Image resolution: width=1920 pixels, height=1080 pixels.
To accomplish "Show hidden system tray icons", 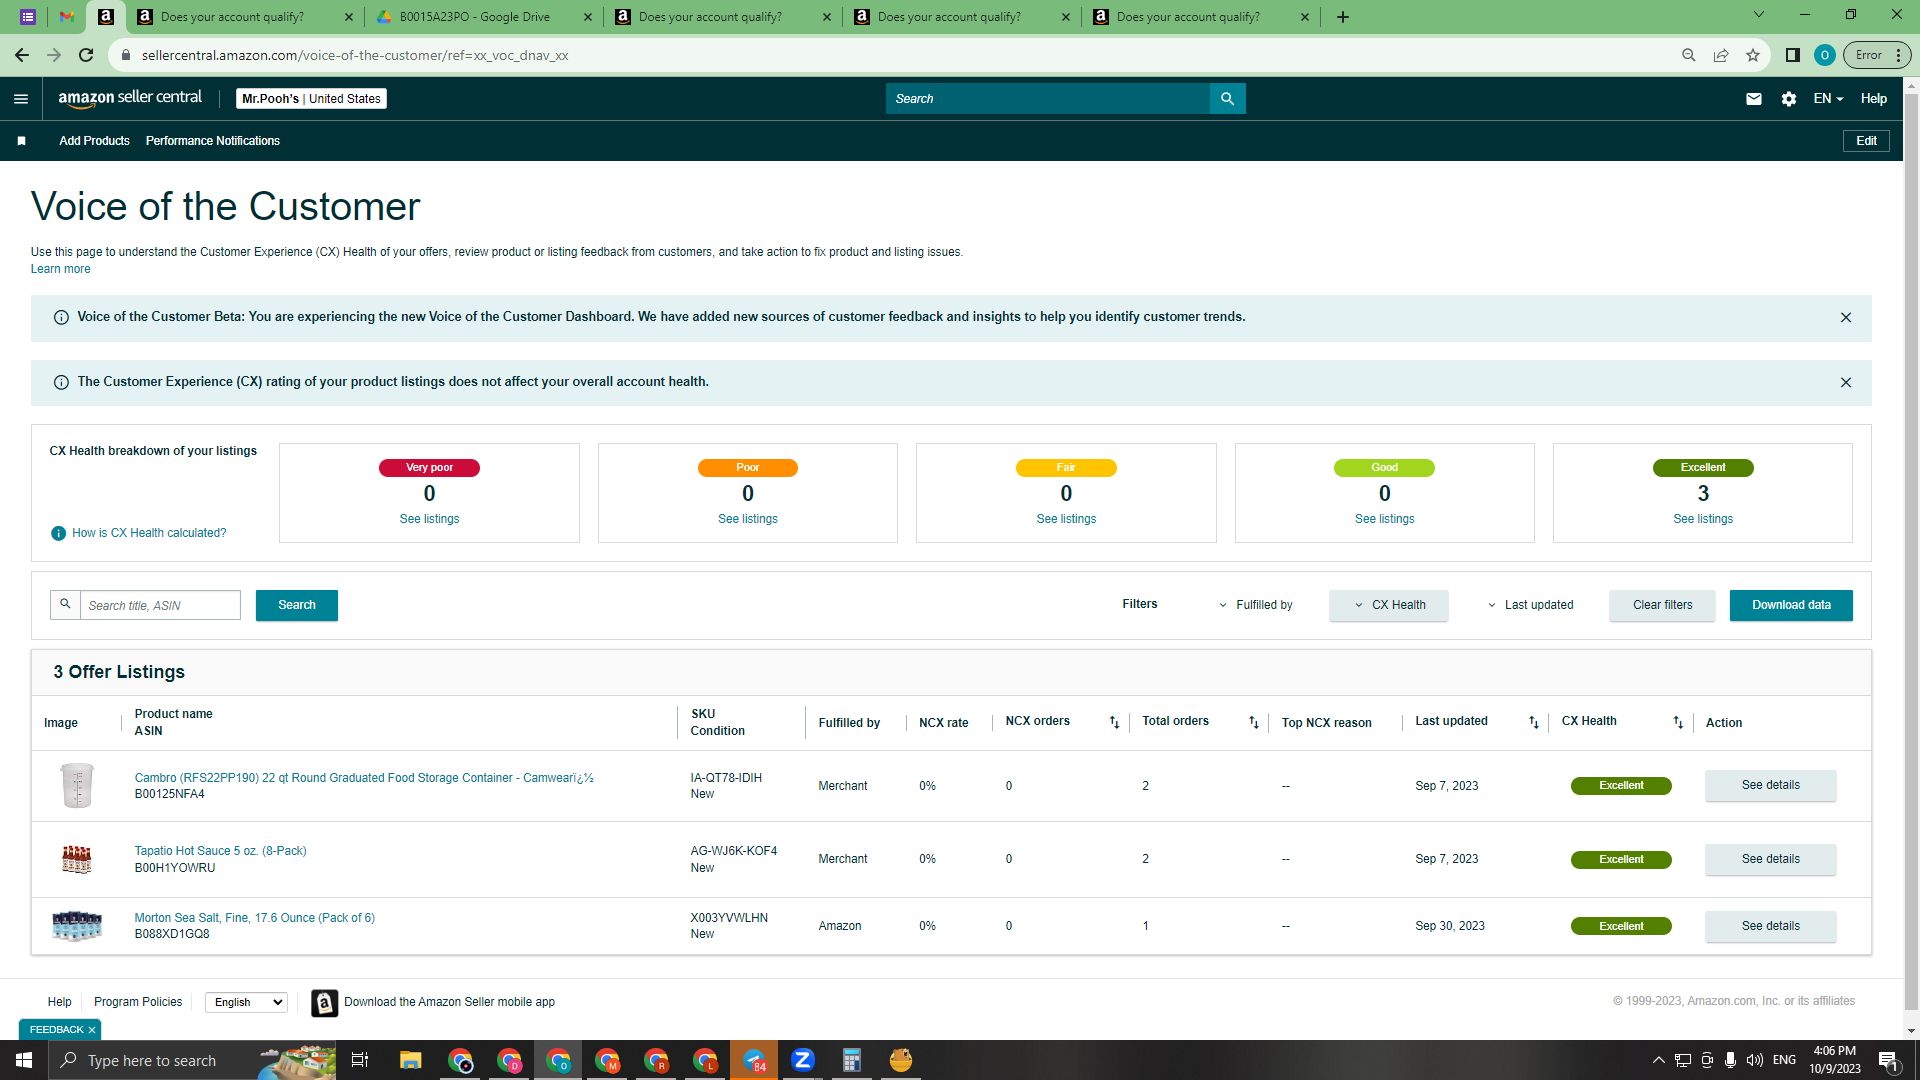I will [x=1658, y=1060].
